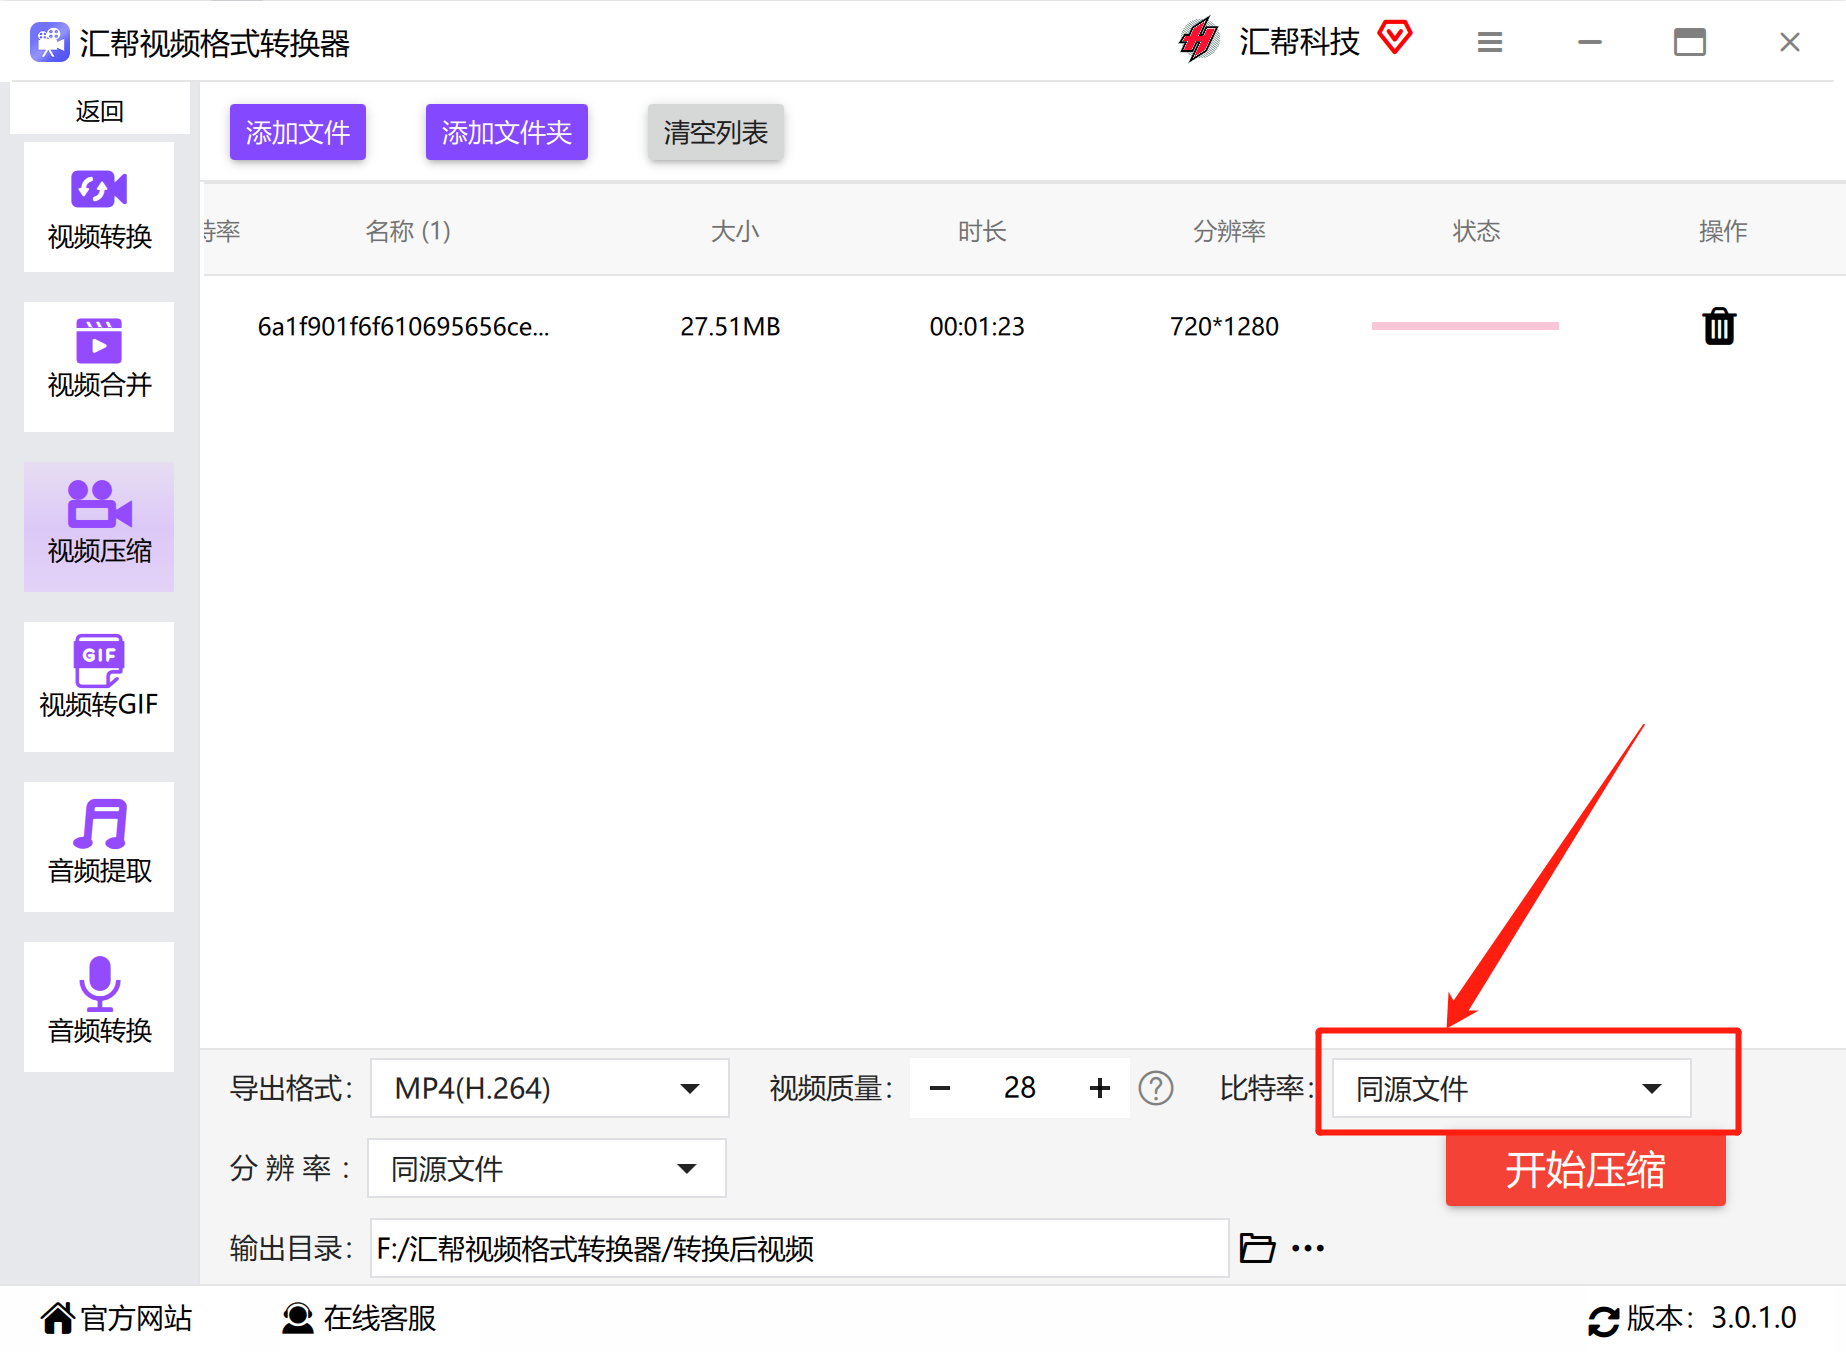Close the 汇帮视频格式转换器 window

point(1790,42)
